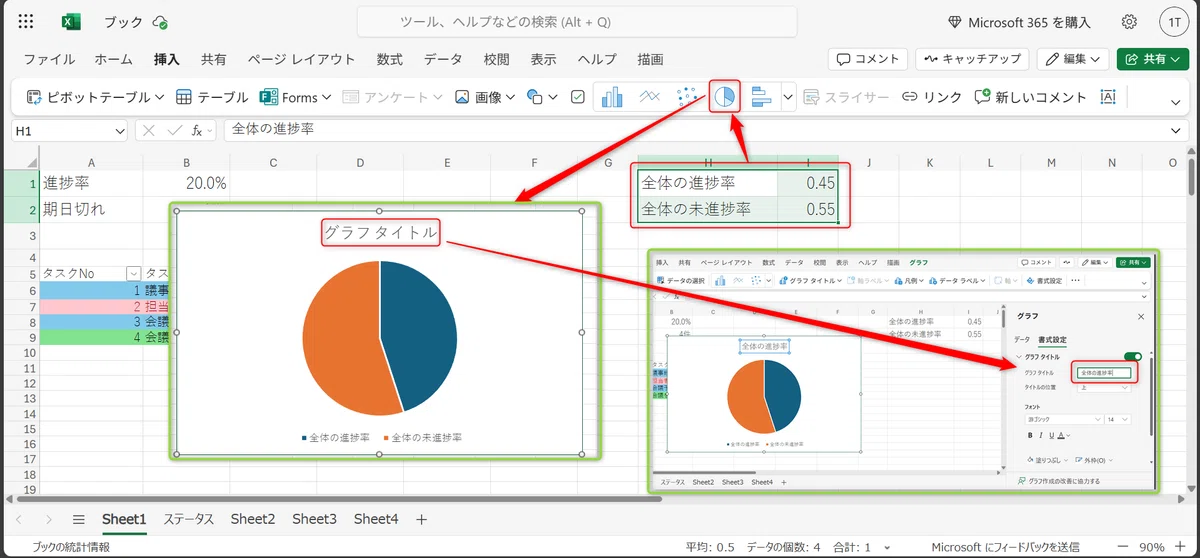1200x558 pixels.
Task: Open the ファイル menu
Action: 50,59
